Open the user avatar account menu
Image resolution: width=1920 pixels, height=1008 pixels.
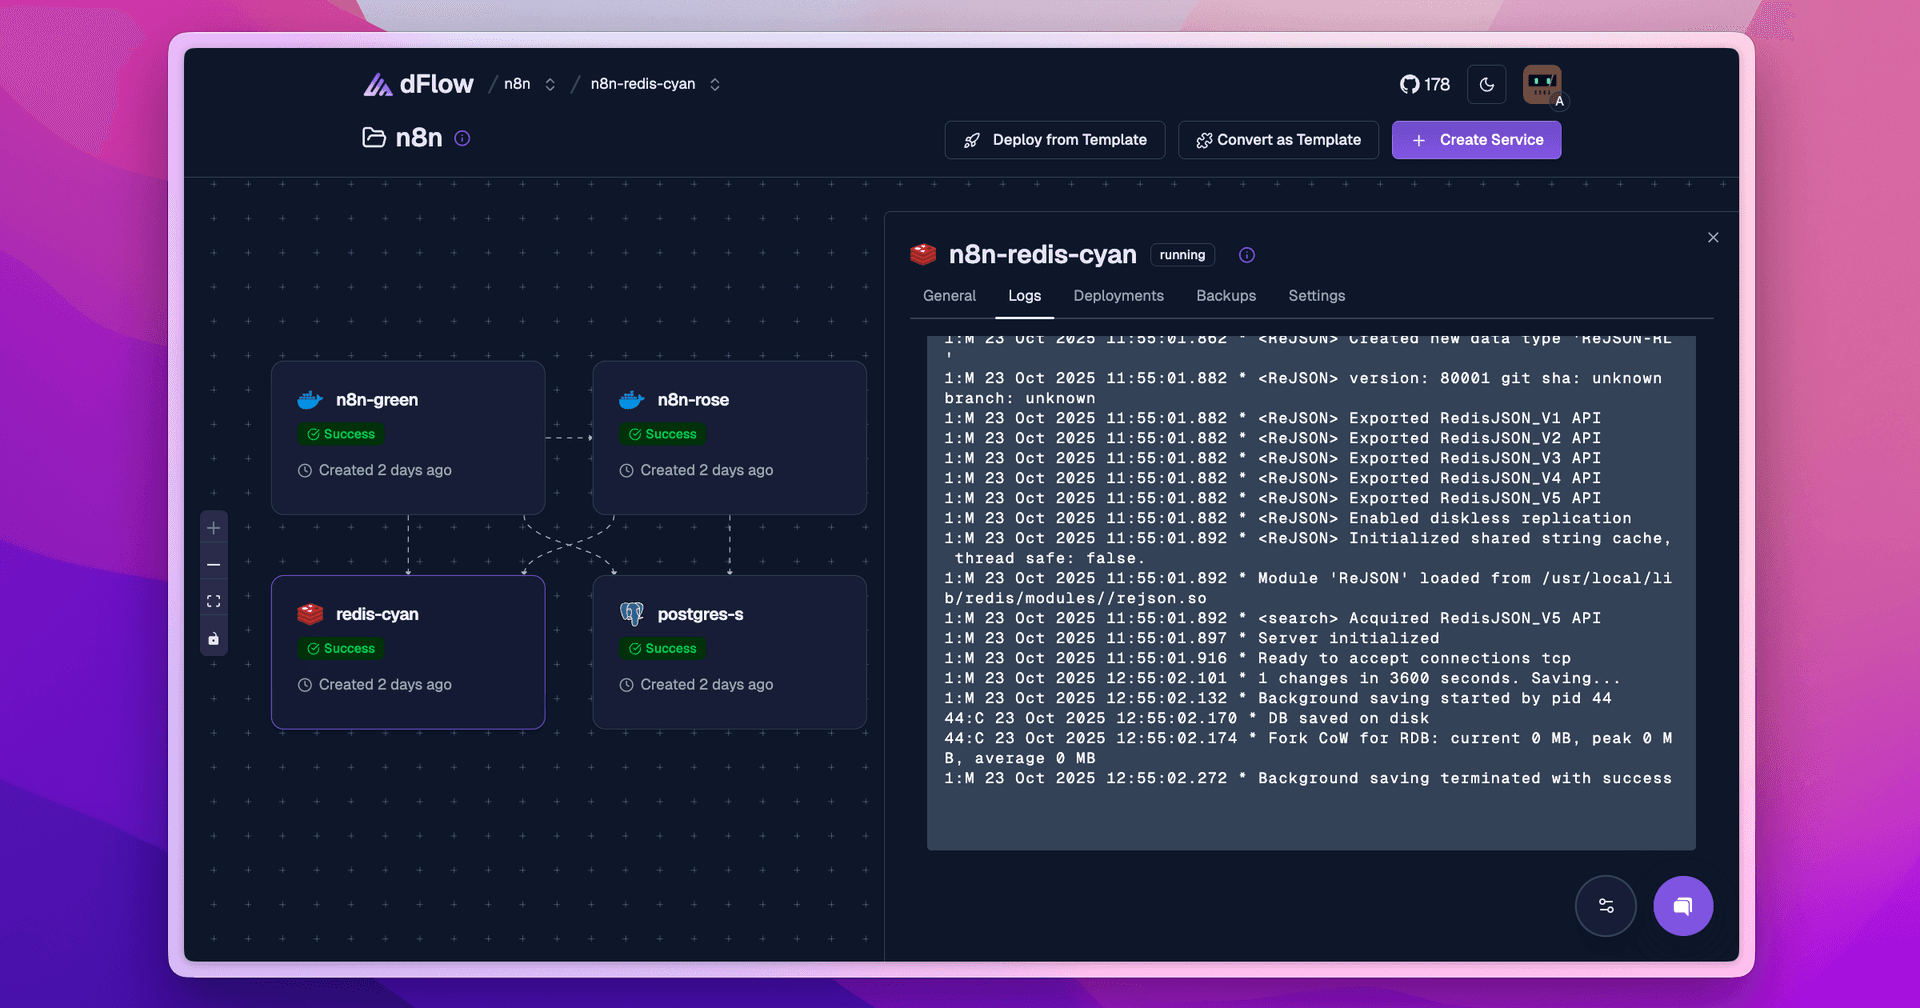click(x=1541, y=84)
